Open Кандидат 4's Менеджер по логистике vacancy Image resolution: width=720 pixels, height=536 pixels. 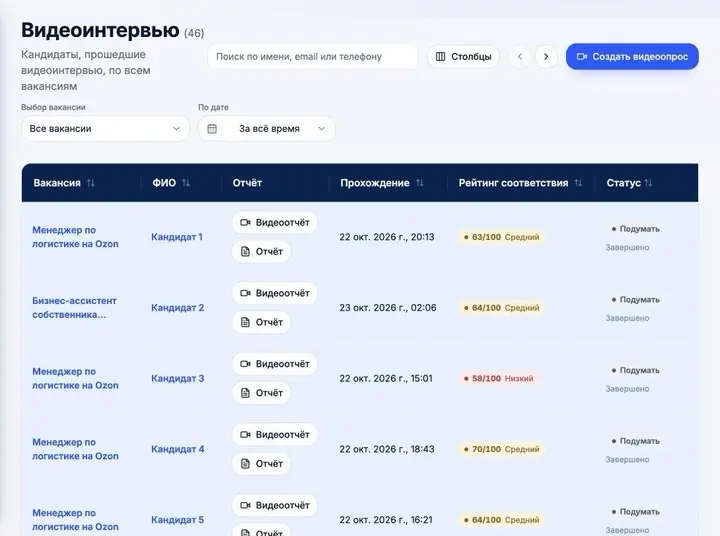click(75, 449)
